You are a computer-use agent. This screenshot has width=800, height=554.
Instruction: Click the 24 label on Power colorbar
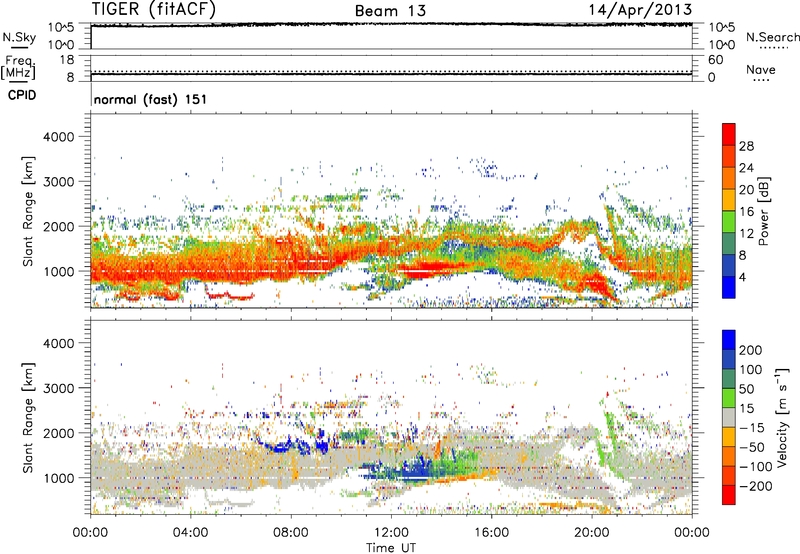coord(746,168)
